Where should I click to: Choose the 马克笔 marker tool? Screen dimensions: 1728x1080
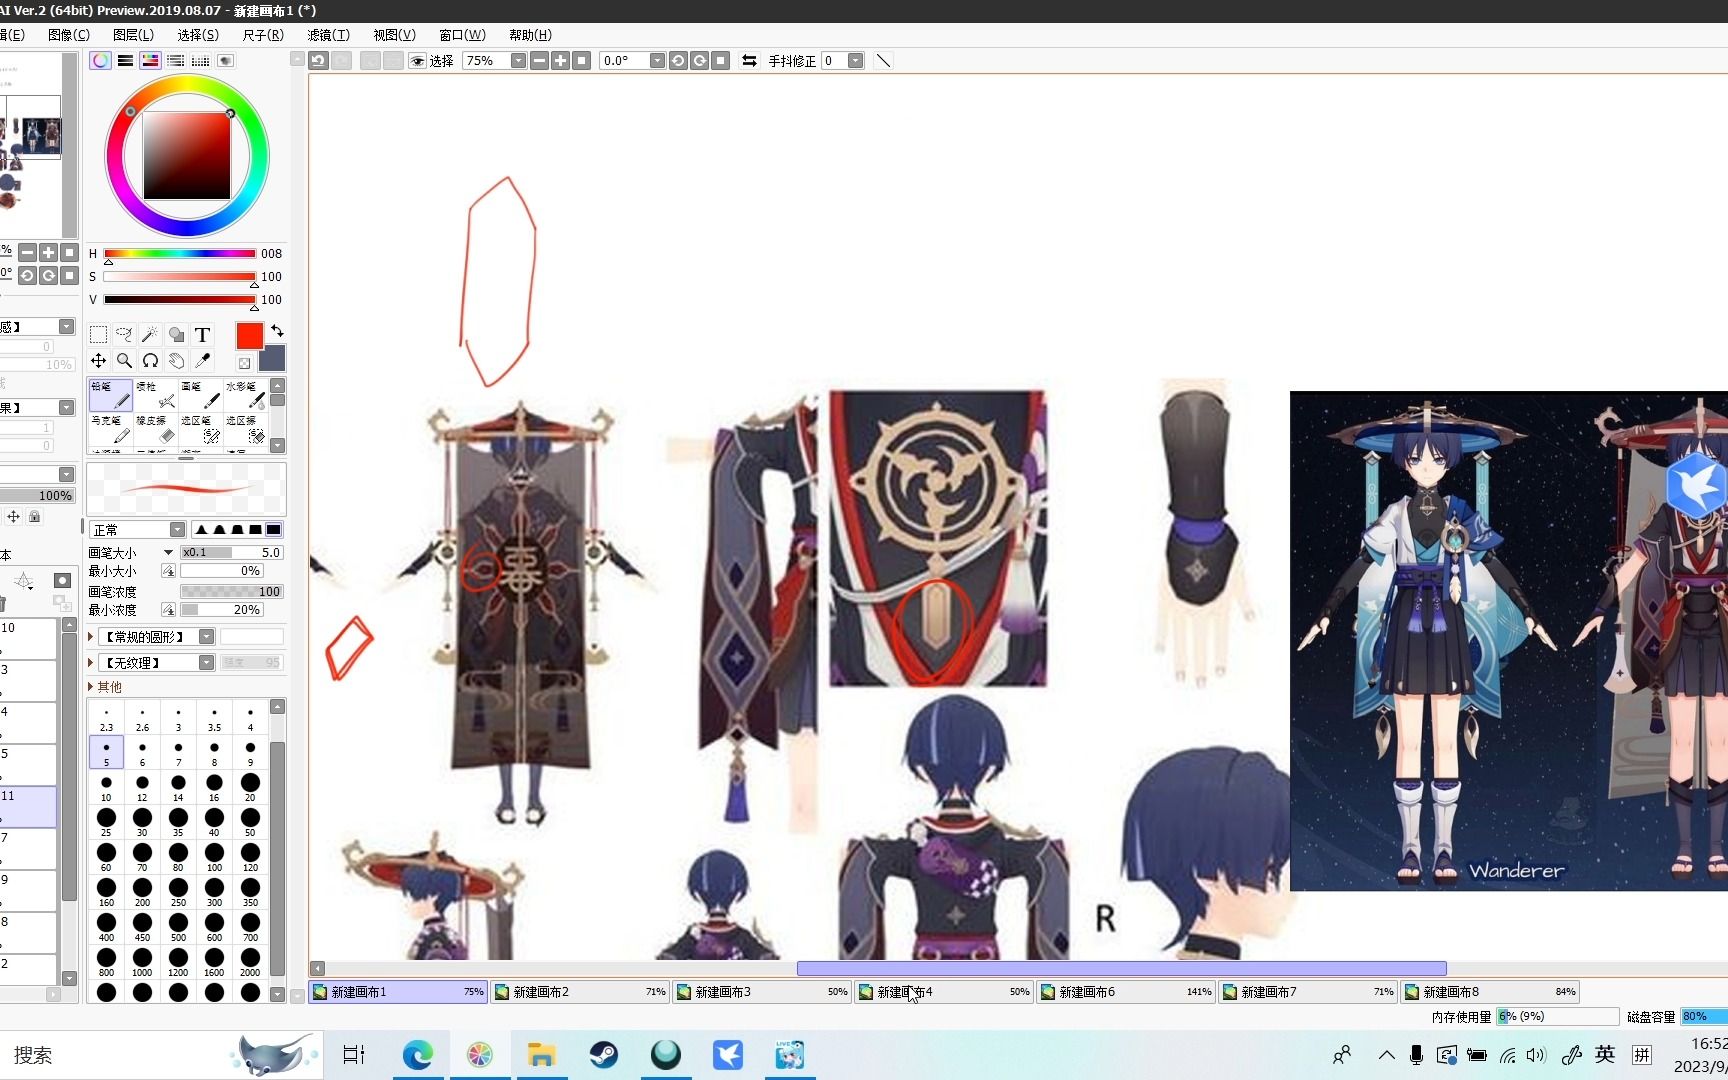(110, 430)
